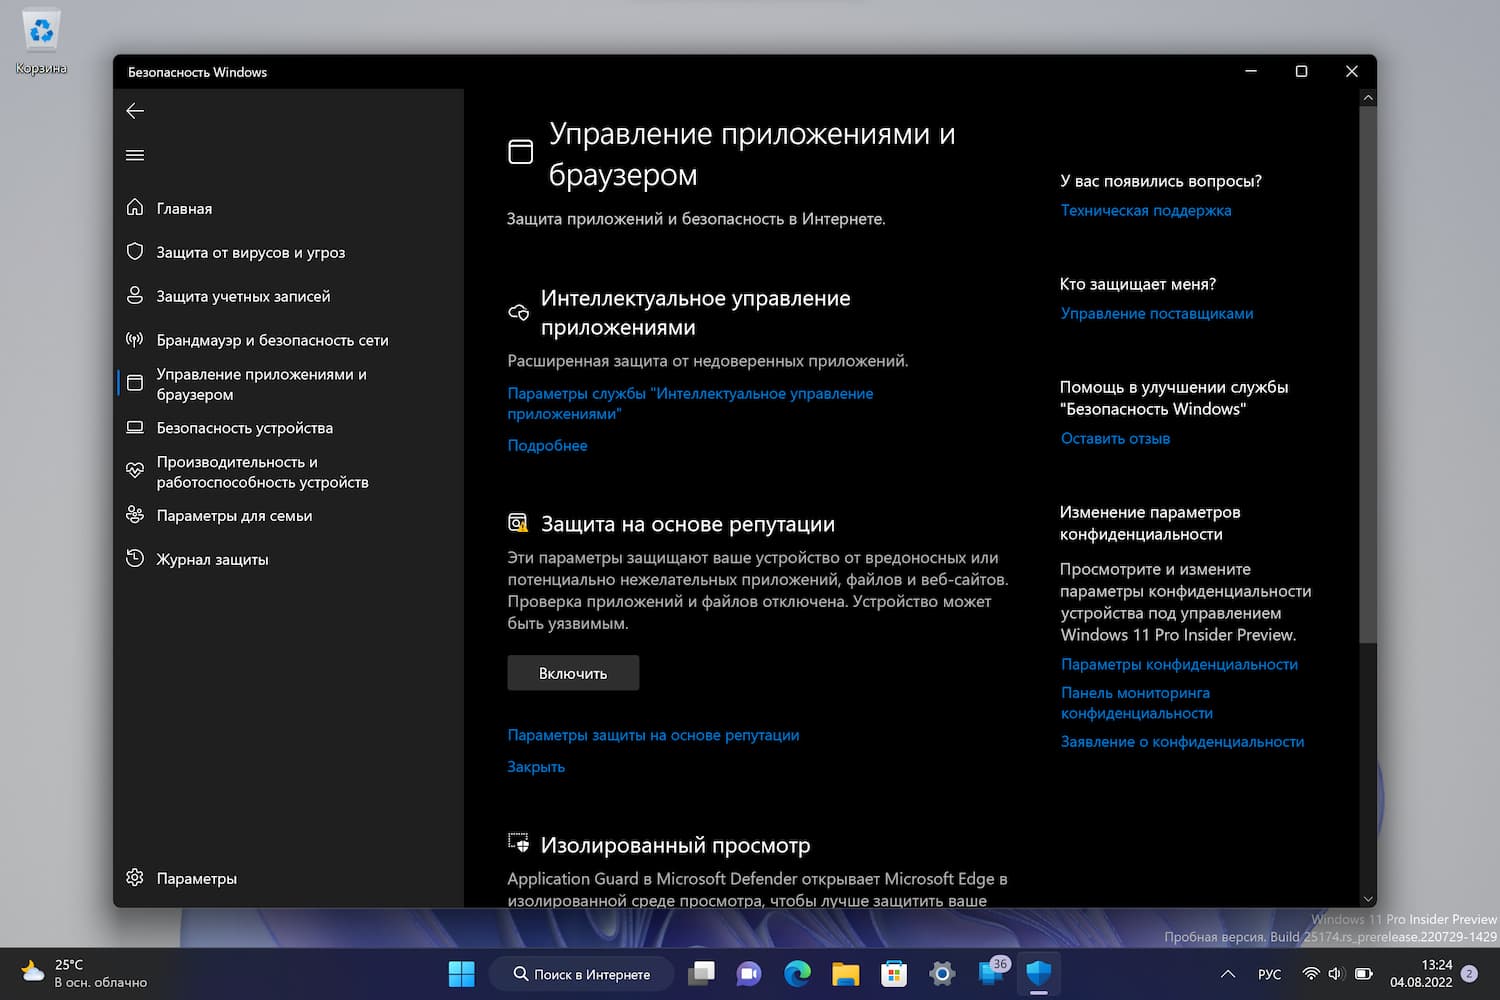Click the Поиск в Интернете search field
This screenshot has width=1500, height=1000.
click(581, 973)
